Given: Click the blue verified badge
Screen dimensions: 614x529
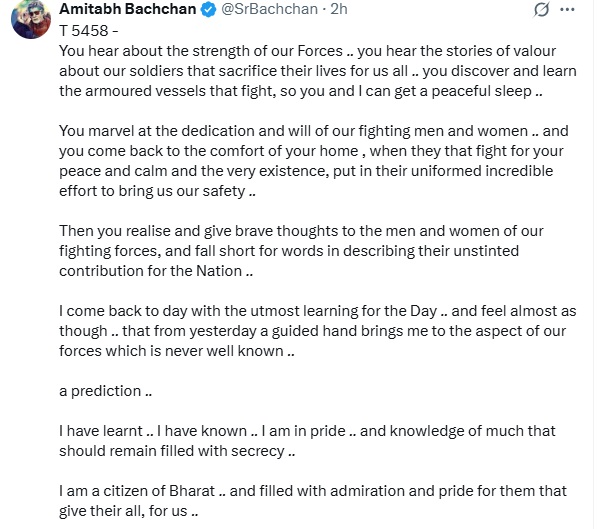Looking at the screenshot, I should [208, 10].
